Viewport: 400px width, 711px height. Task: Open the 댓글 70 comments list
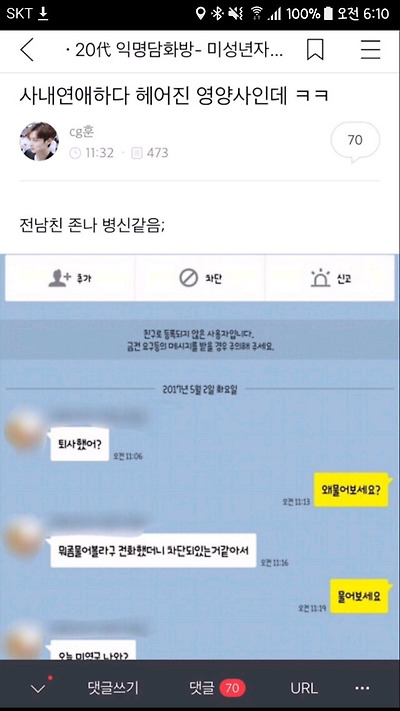[217, 688]
